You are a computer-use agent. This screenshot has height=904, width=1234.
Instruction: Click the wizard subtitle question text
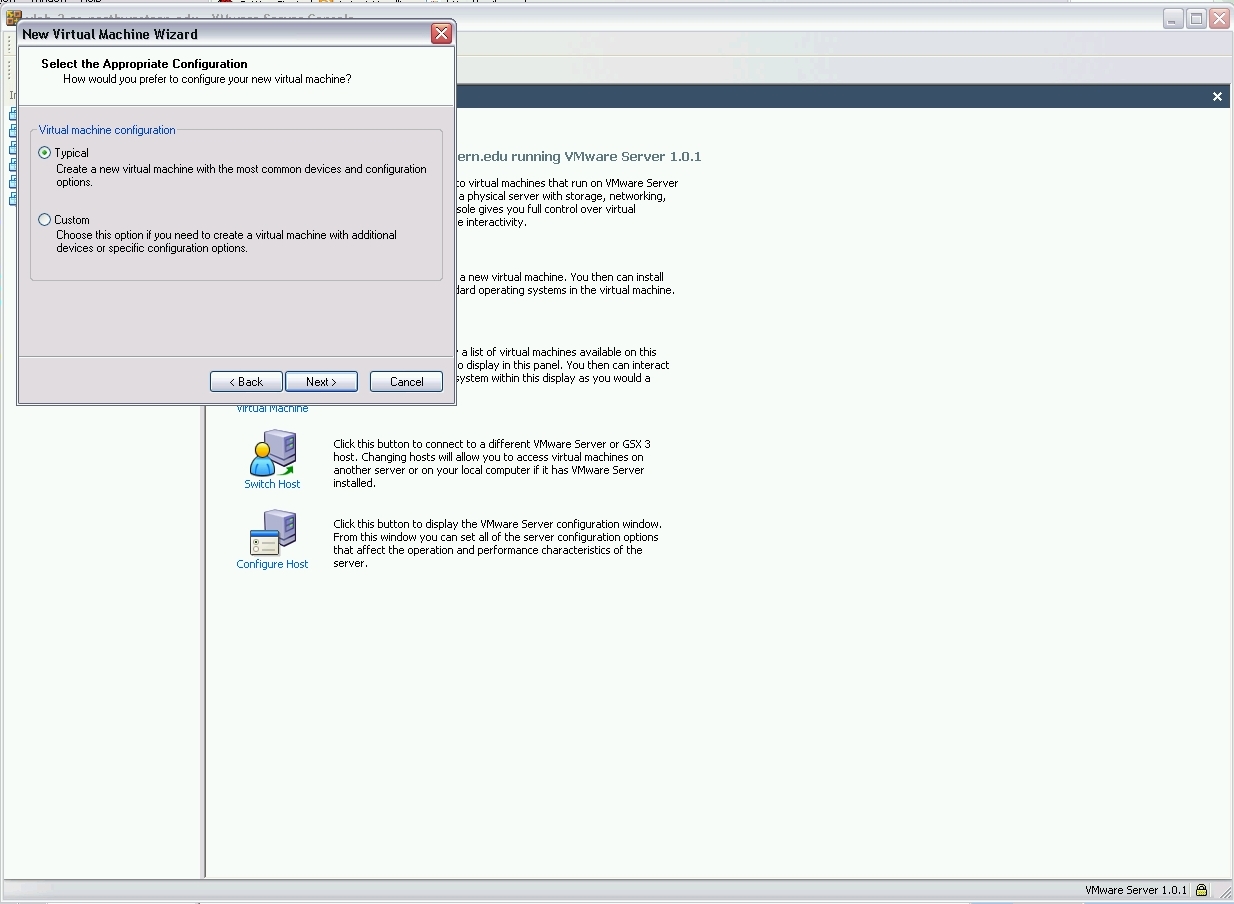coord(207,79)
